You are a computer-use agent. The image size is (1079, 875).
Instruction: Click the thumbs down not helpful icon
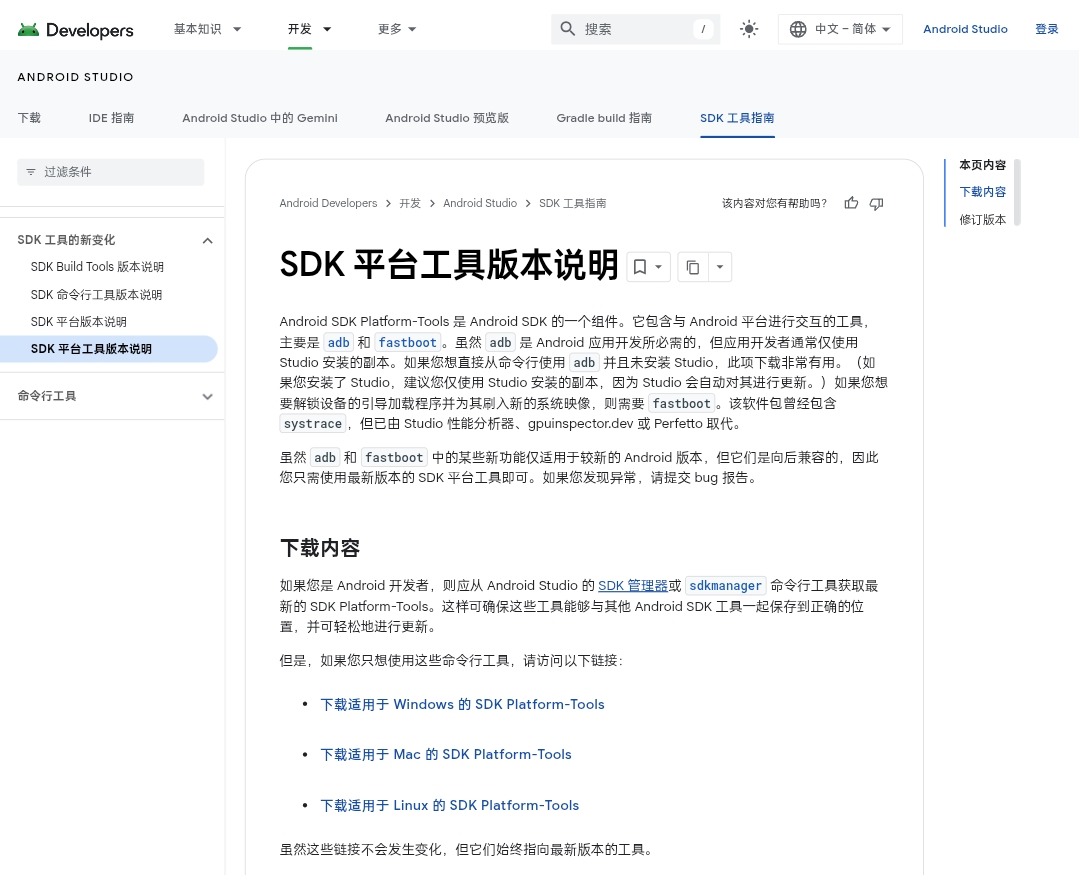tap(876, 203)
